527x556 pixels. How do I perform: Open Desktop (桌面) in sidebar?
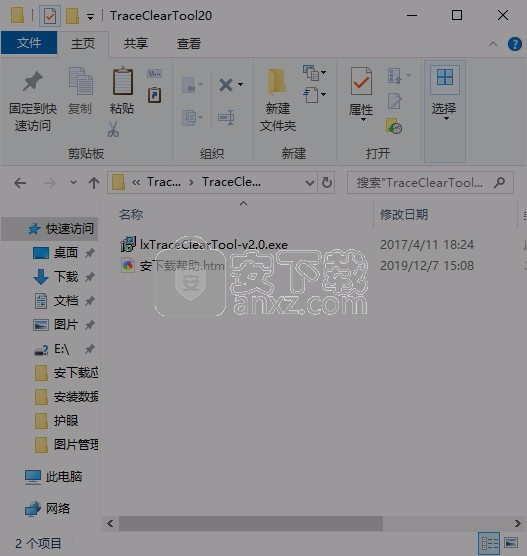pyautogui.click(x=66, y=253)
